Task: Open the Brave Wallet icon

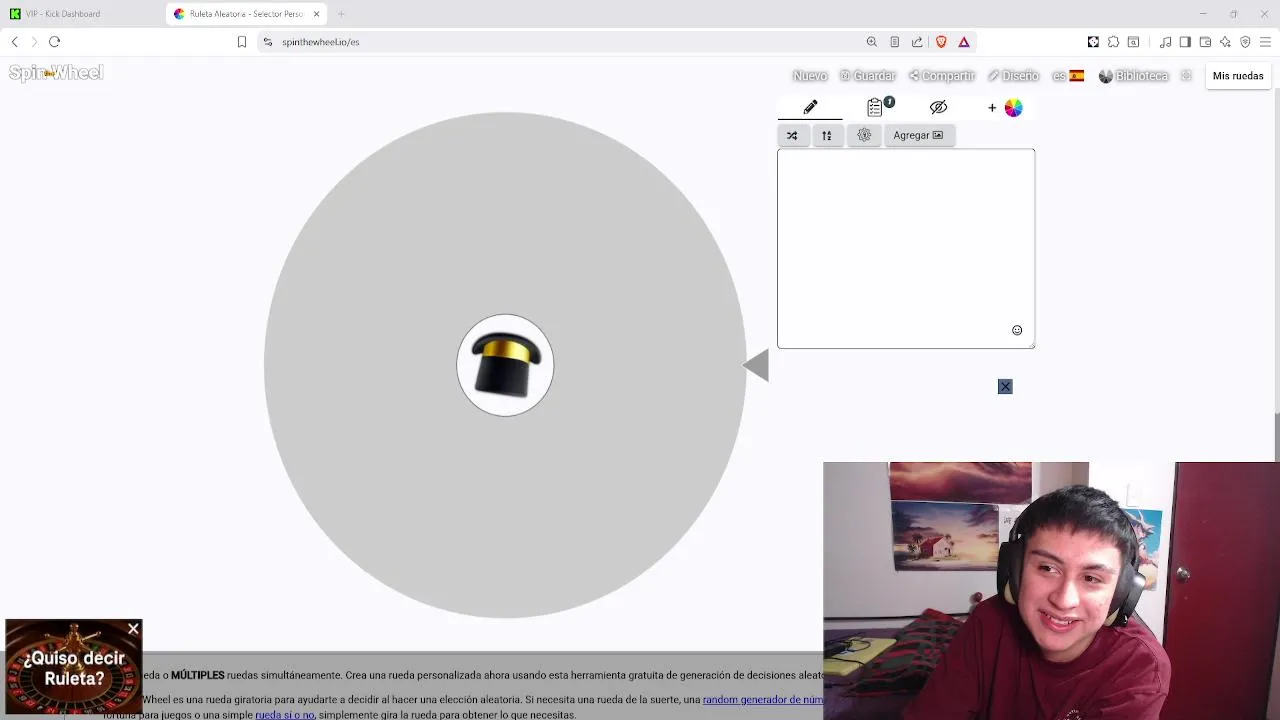Action: click(1205, 42)
